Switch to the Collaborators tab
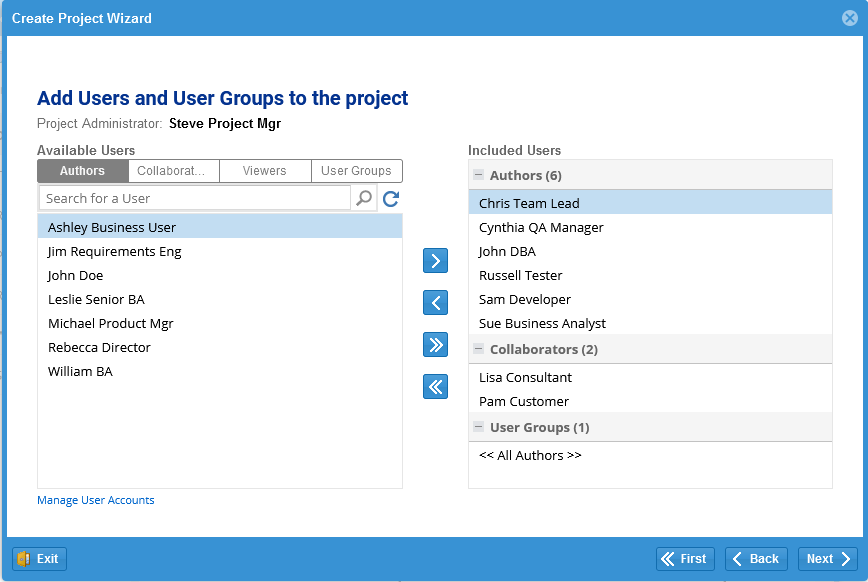The height and width of the screenshot is (582, 868). [x=173, y=171]
